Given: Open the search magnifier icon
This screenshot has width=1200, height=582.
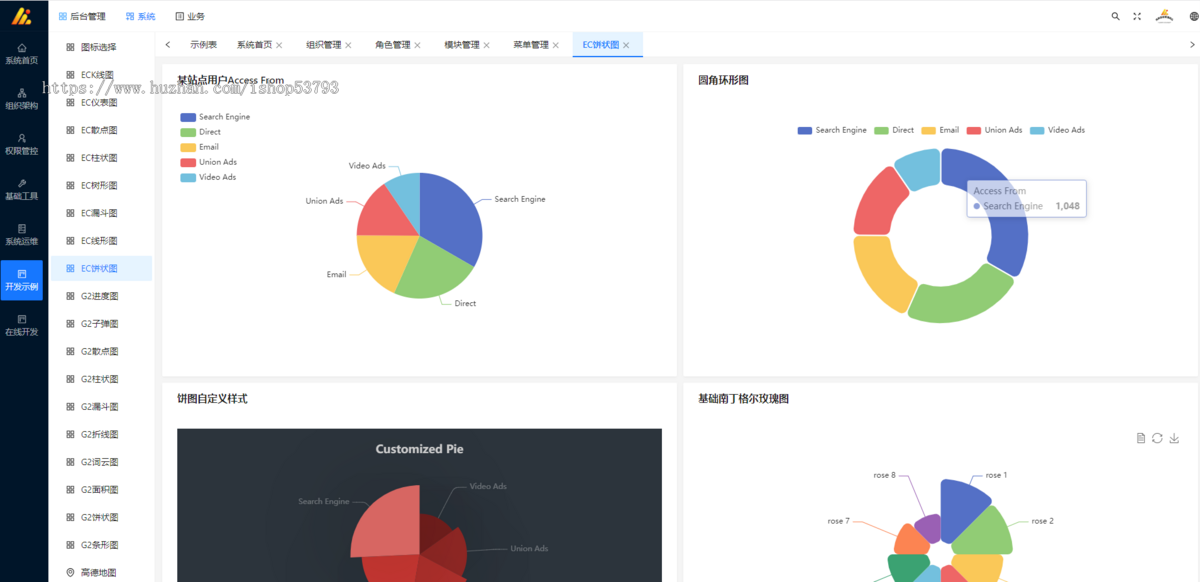Looking at the screenshot, I should tap(1116, 16).
